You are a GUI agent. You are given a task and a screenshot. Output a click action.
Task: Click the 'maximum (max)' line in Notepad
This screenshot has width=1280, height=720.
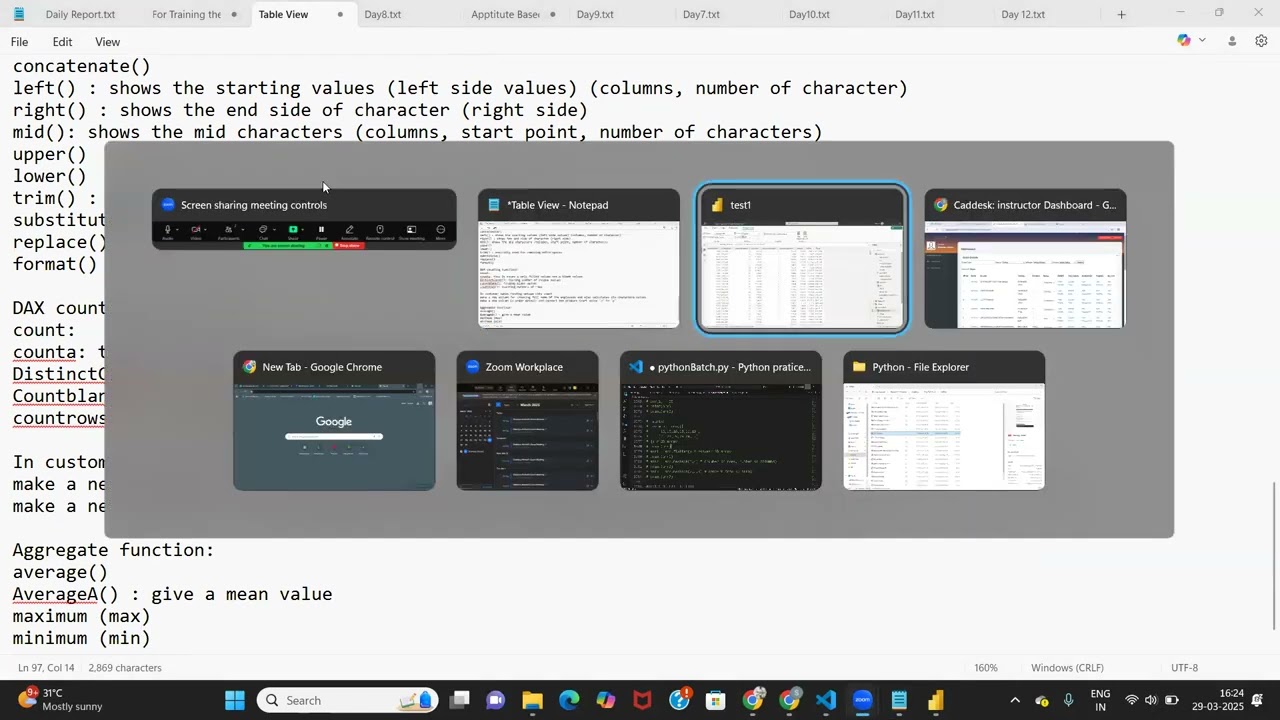[x=82, y=616]
